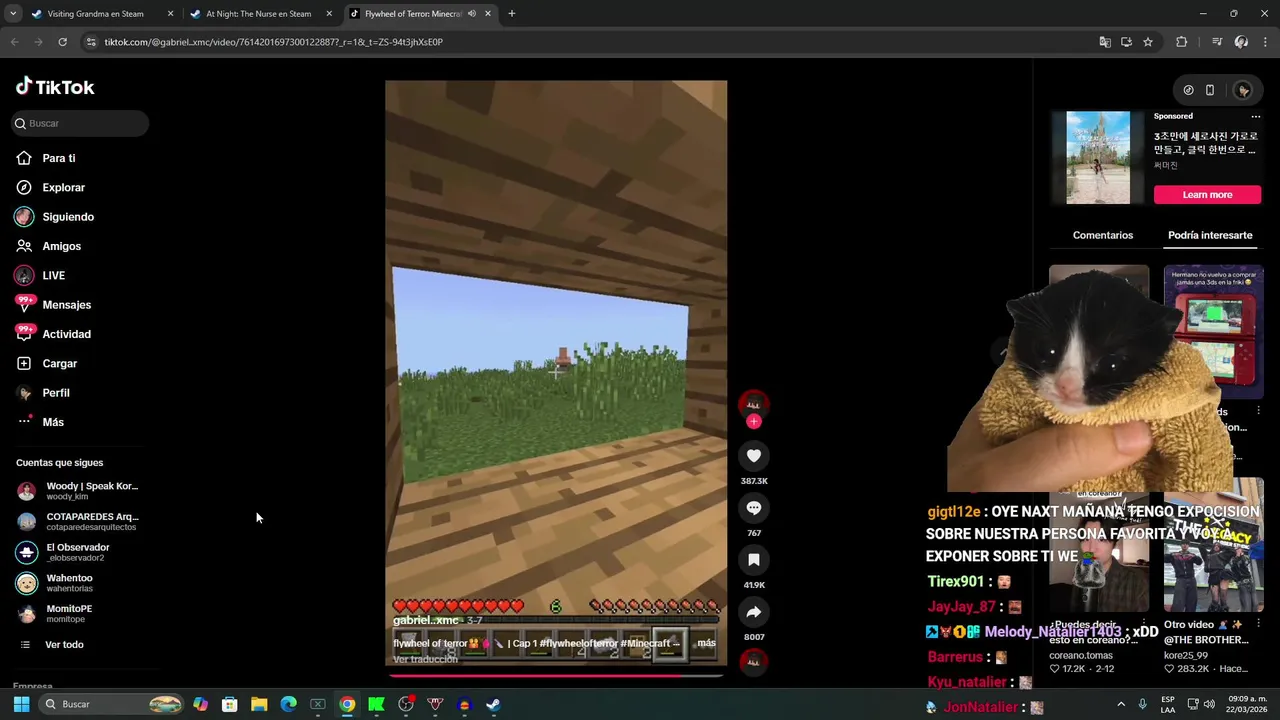View site information icon
Image resolution: width=1280 pixels, height=720 pixels.
[91, 42]
